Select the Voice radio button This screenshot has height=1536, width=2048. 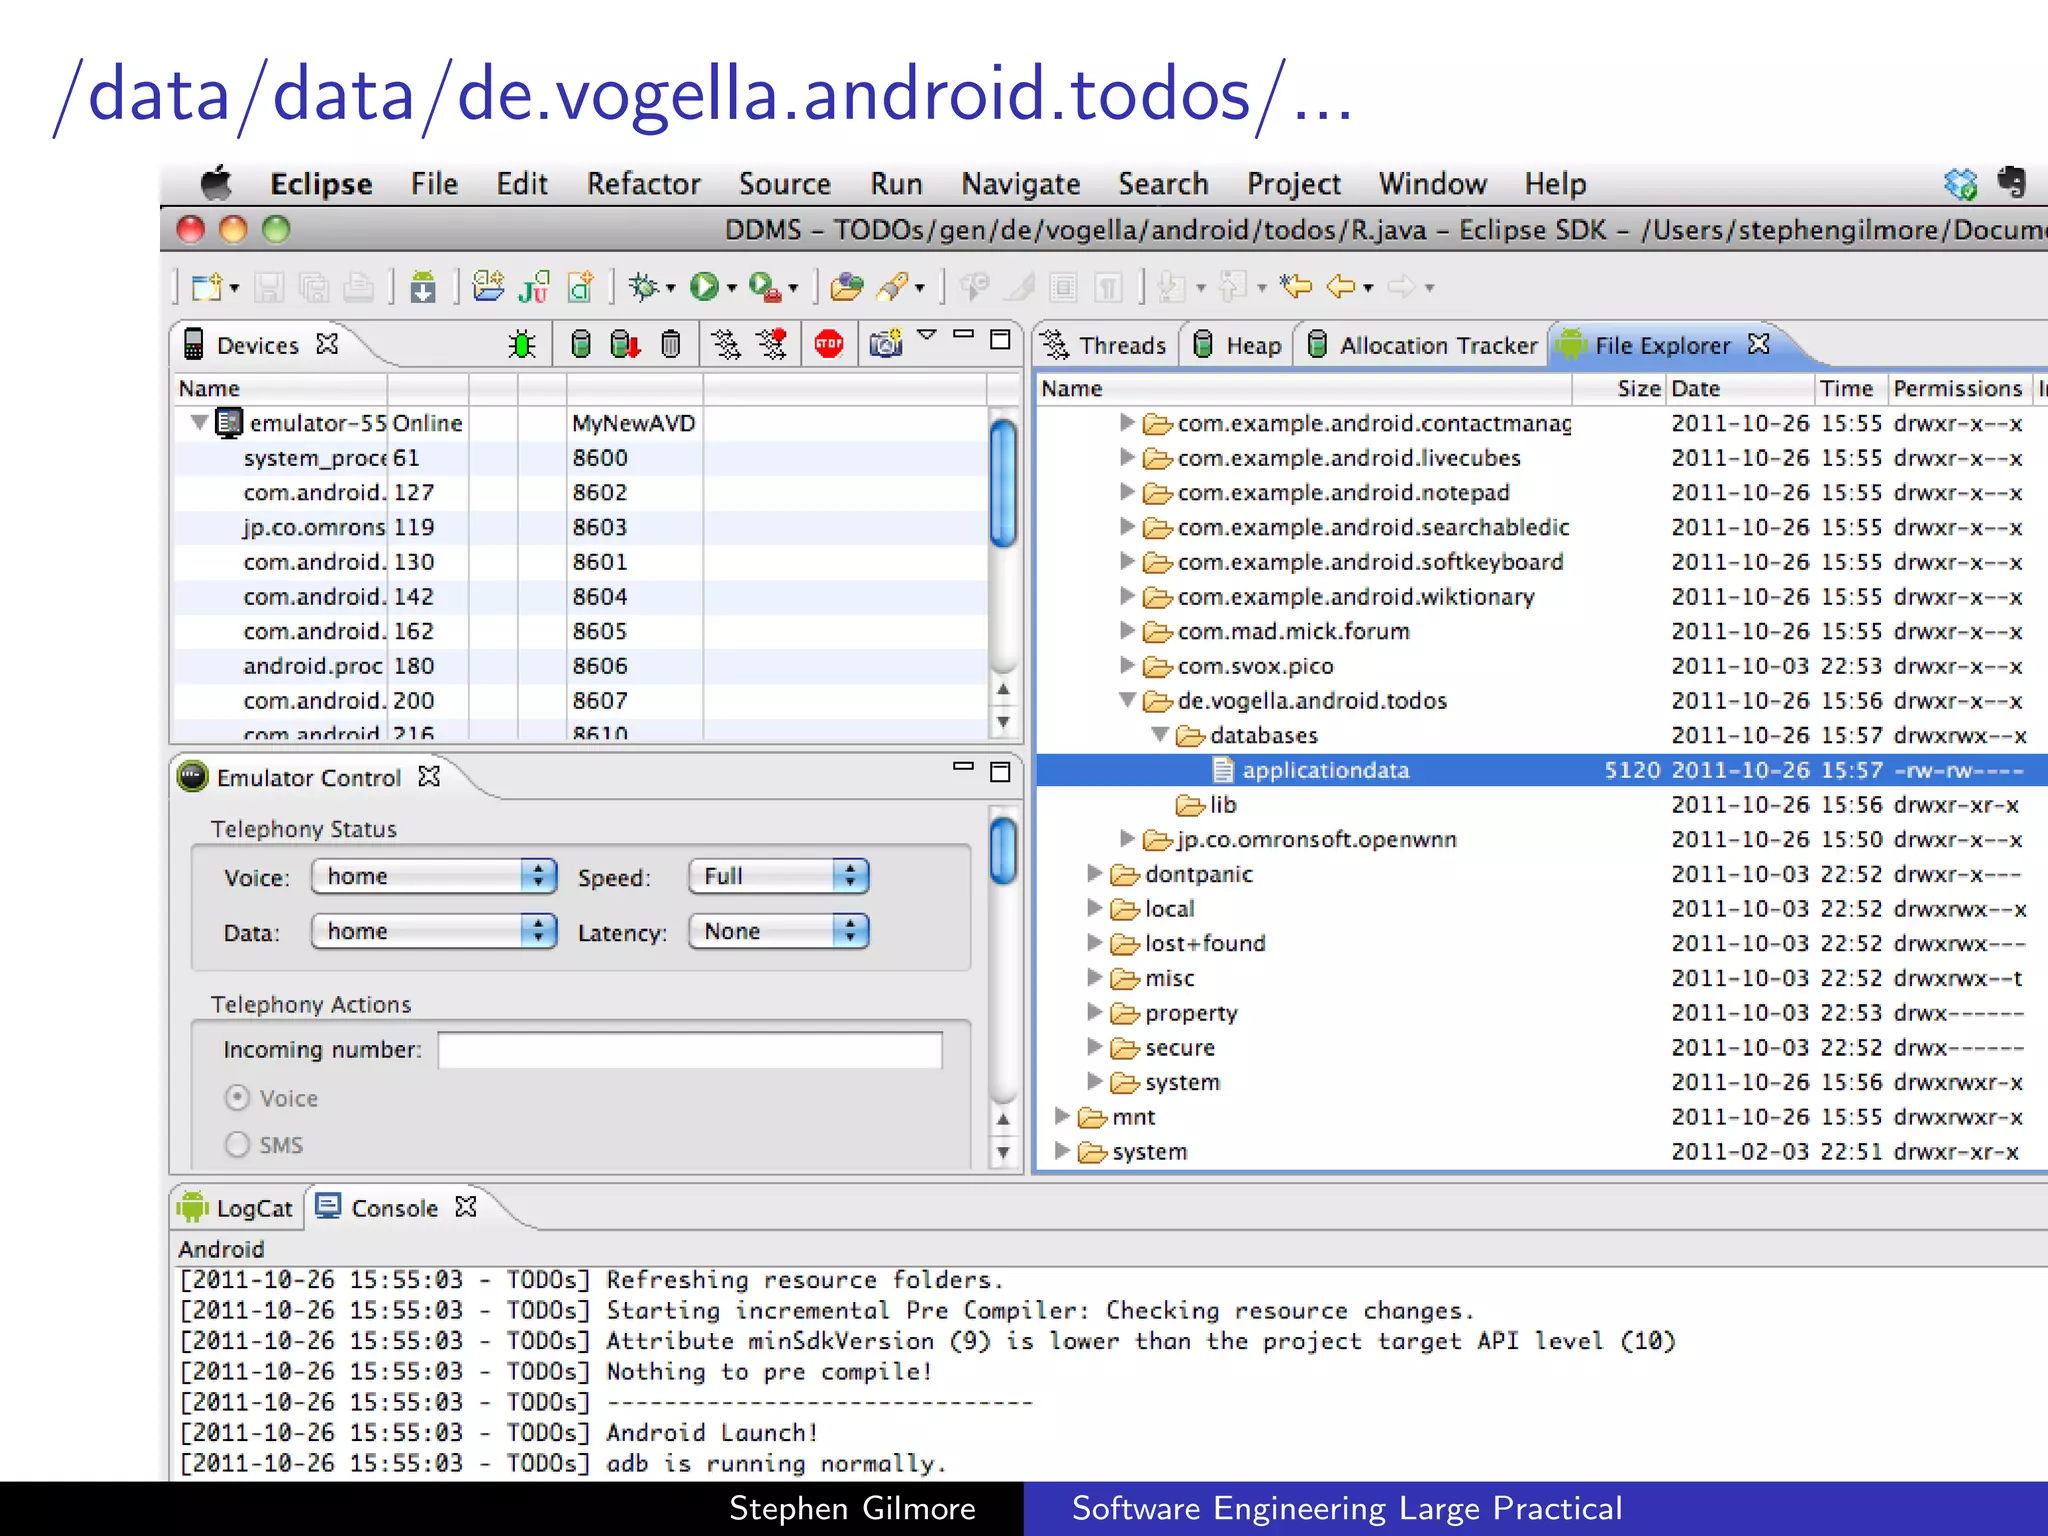click(237, 1098)
